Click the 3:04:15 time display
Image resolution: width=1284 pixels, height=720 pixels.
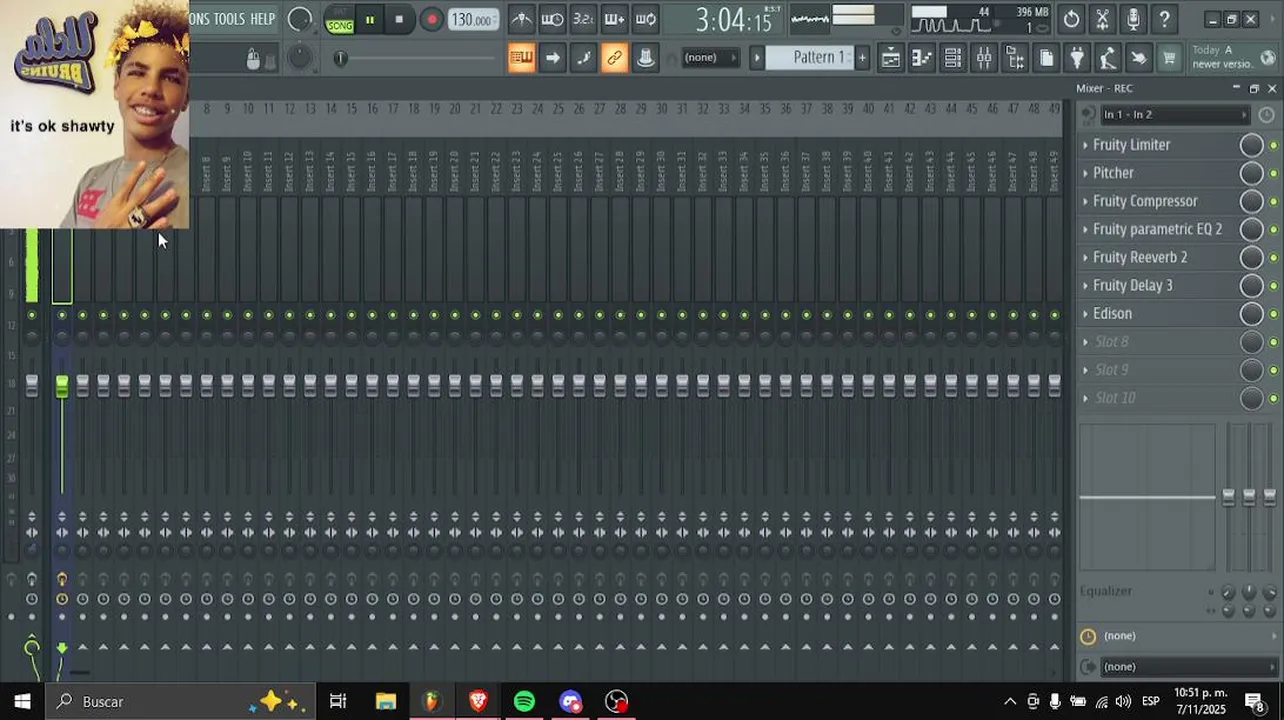pos(734,19)
